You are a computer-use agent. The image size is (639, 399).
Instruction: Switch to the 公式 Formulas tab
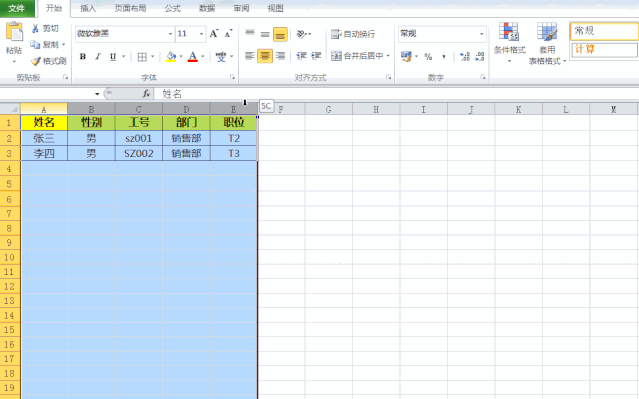pyautogui.click(x=173, y=8)
